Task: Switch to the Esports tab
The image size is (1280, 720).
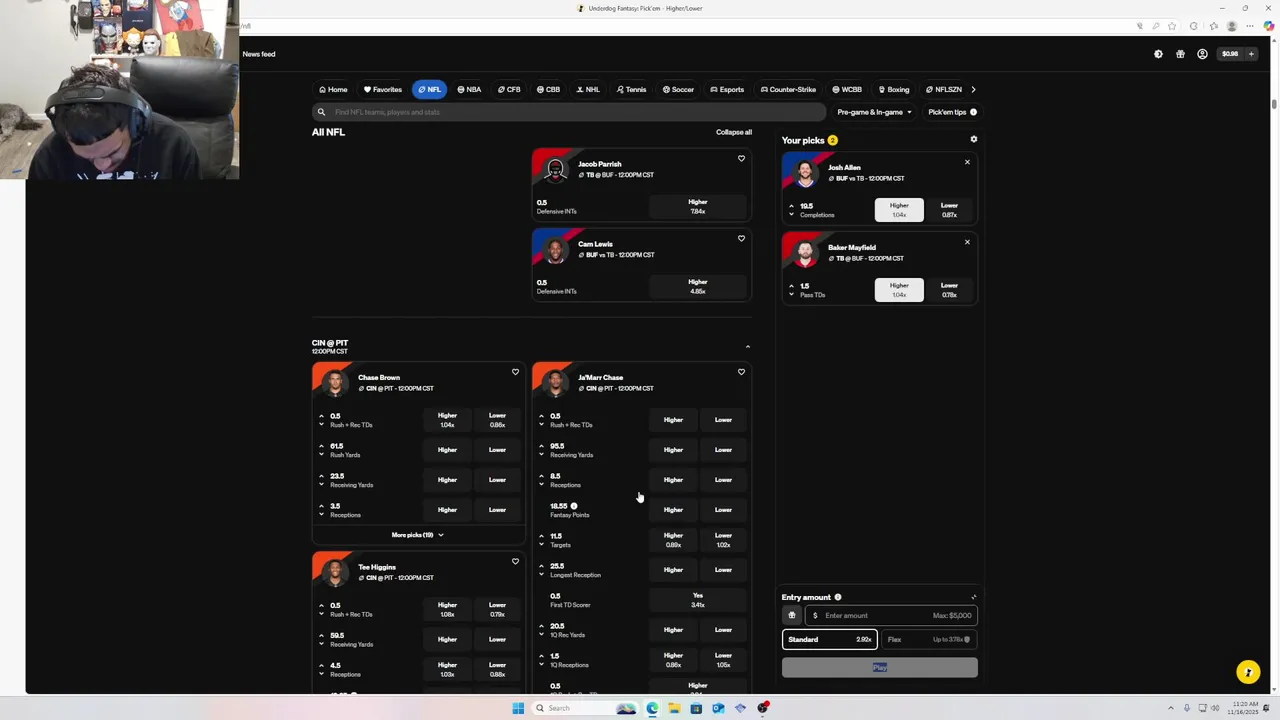Action: (x=727, y=89)
